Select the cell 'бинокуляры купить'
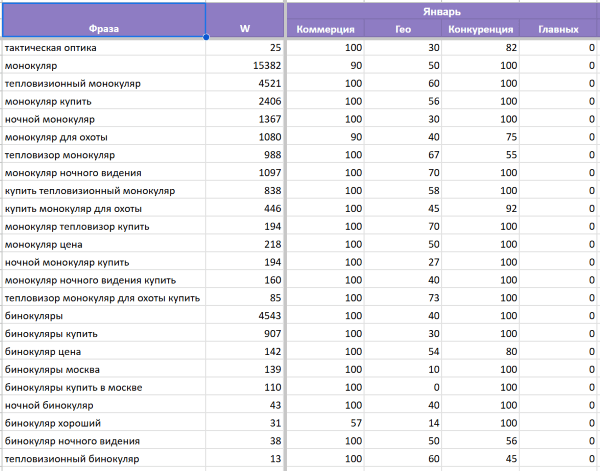Screen dimensions: 600x471 [104, 334]
